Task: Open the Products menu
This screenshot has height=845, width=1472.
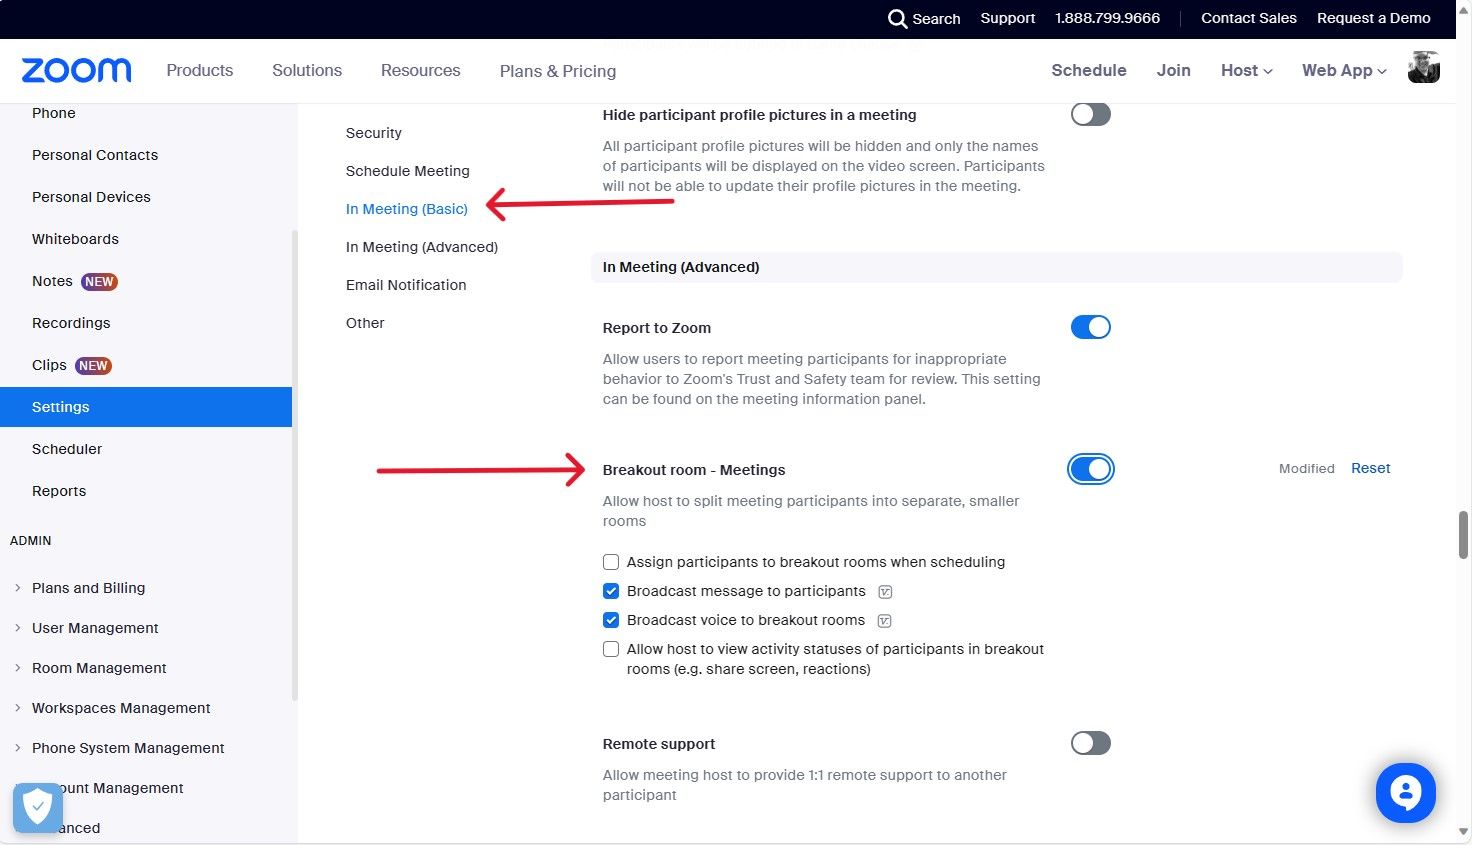Action: click(x=199, y=70)
